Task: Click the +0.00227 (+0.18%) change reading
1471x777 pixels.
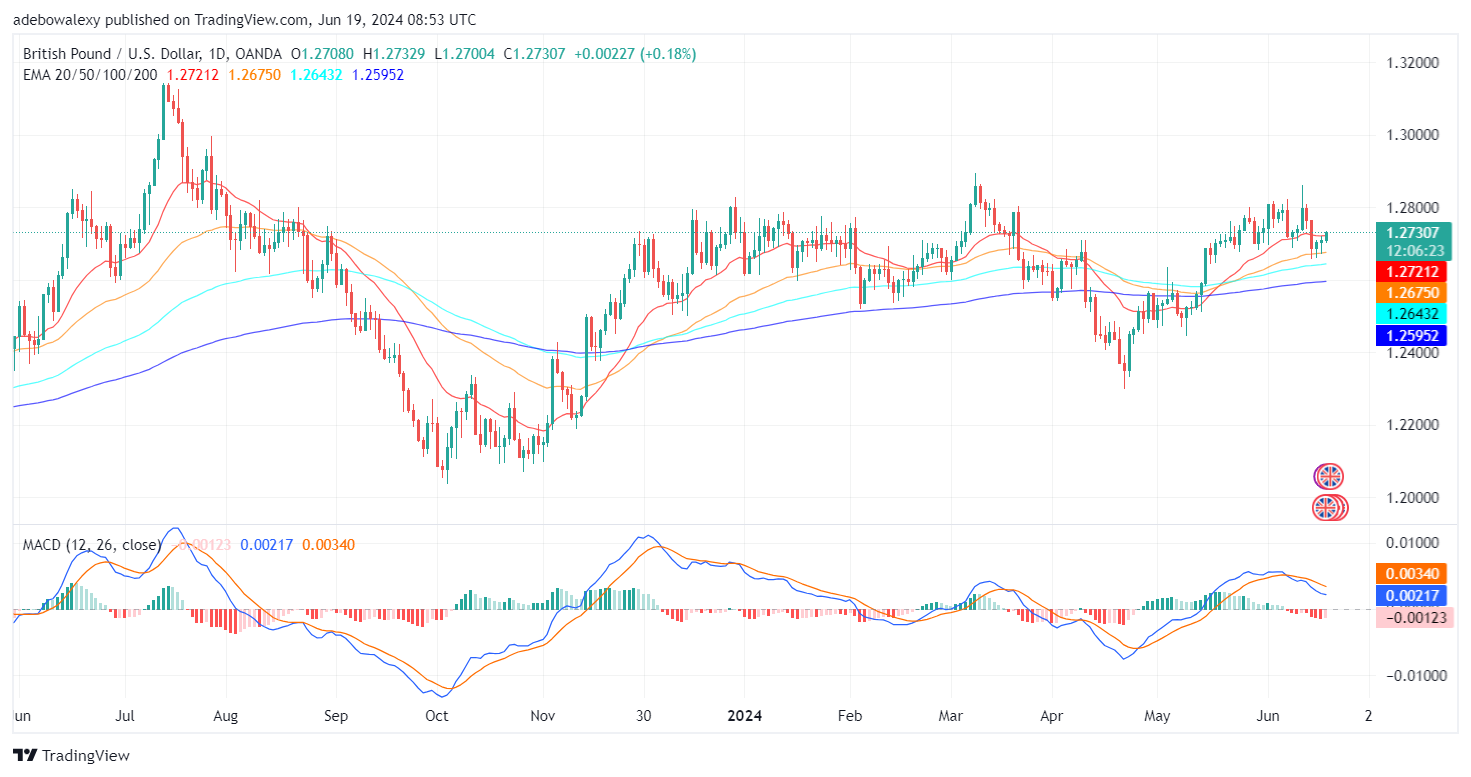Action: point(635,54)
